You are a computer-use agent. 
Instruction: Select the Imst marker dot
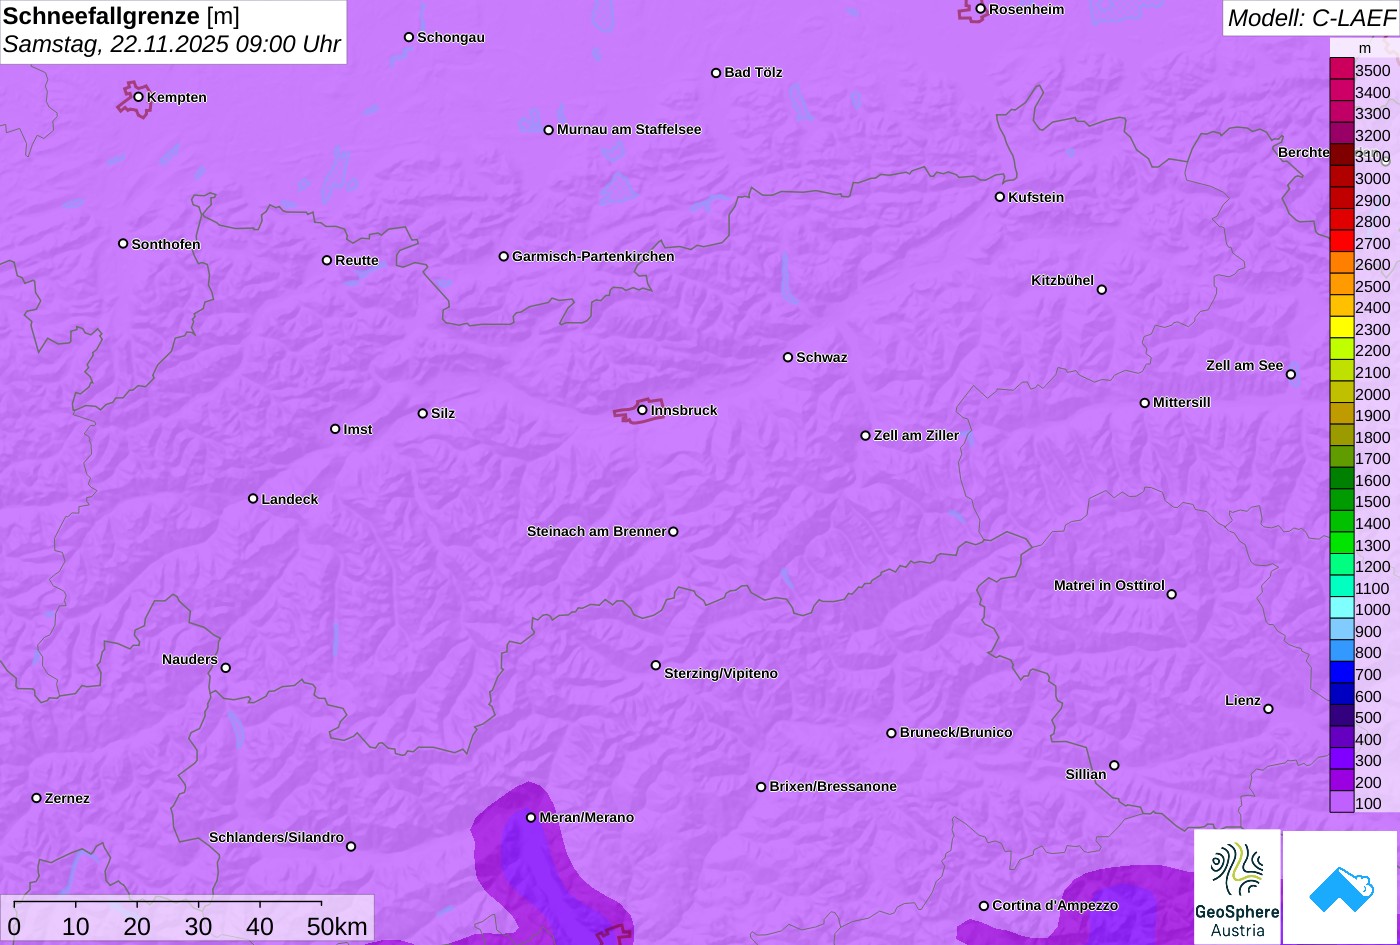335,429
